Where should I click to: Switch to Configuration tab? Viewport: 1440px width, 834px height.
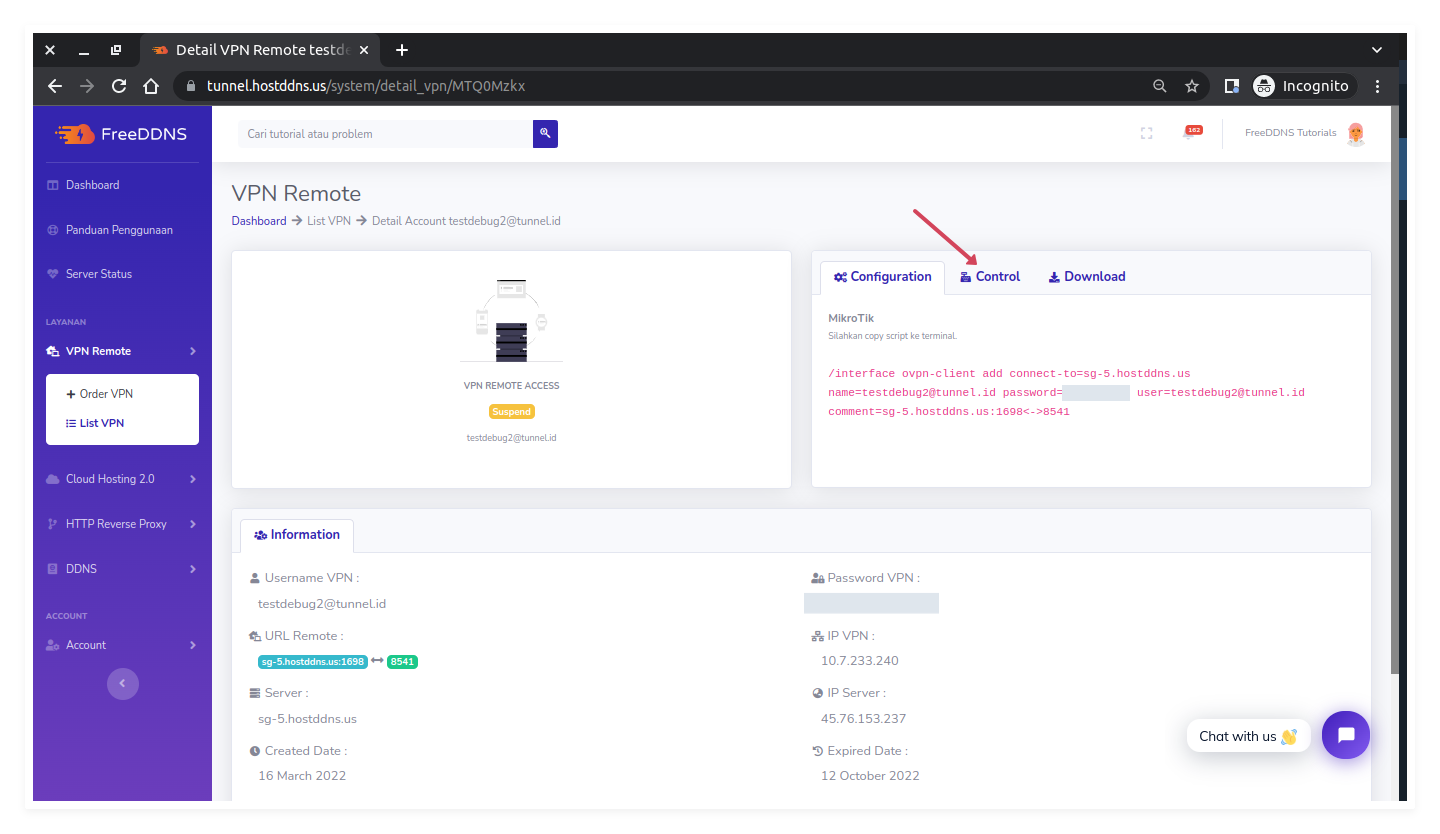click(882, 277)
